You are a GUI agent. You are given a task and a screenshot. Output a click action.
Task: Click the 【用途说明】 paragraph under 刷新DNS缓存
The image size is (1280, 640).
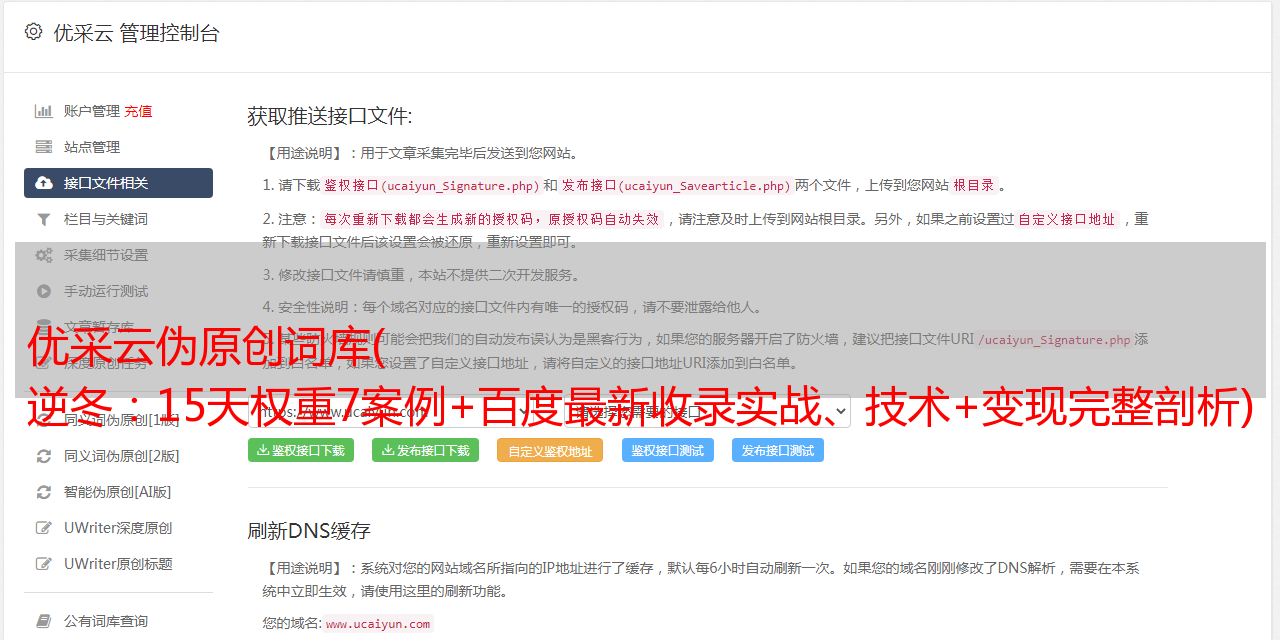point(701,579)
